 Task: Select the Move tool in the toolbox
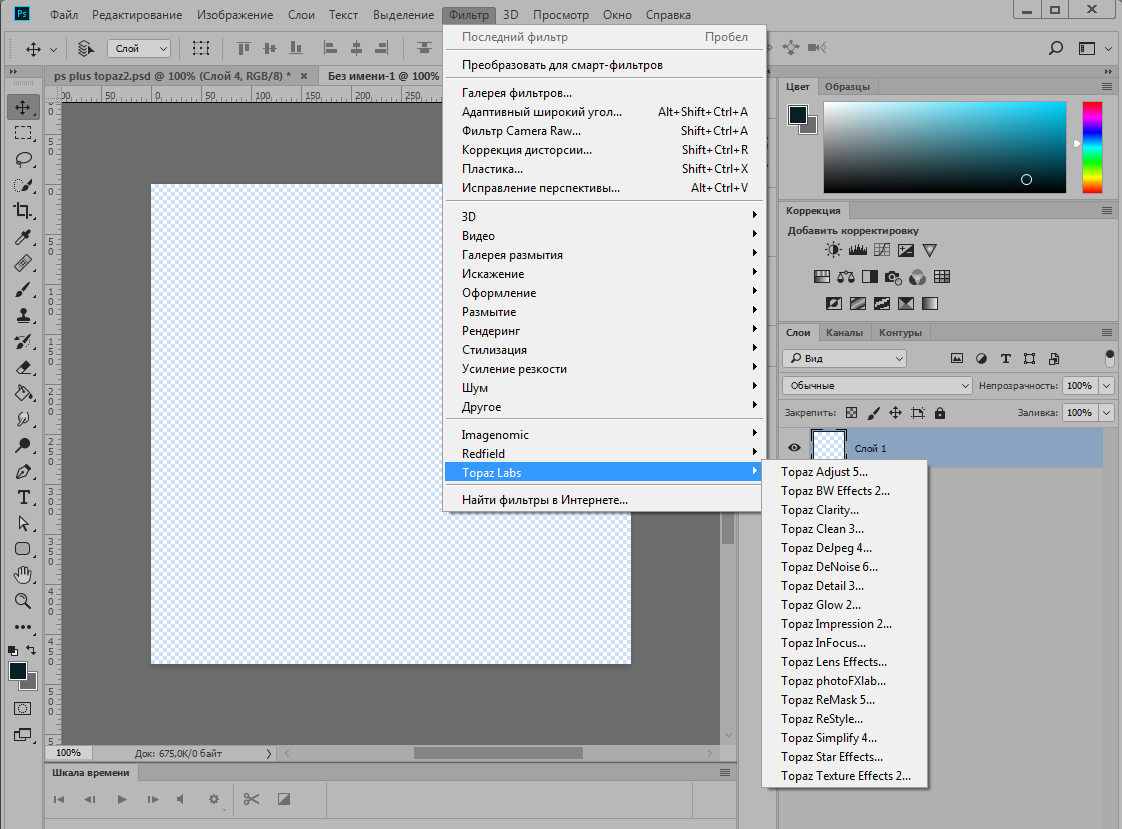(x=23, y=107)
